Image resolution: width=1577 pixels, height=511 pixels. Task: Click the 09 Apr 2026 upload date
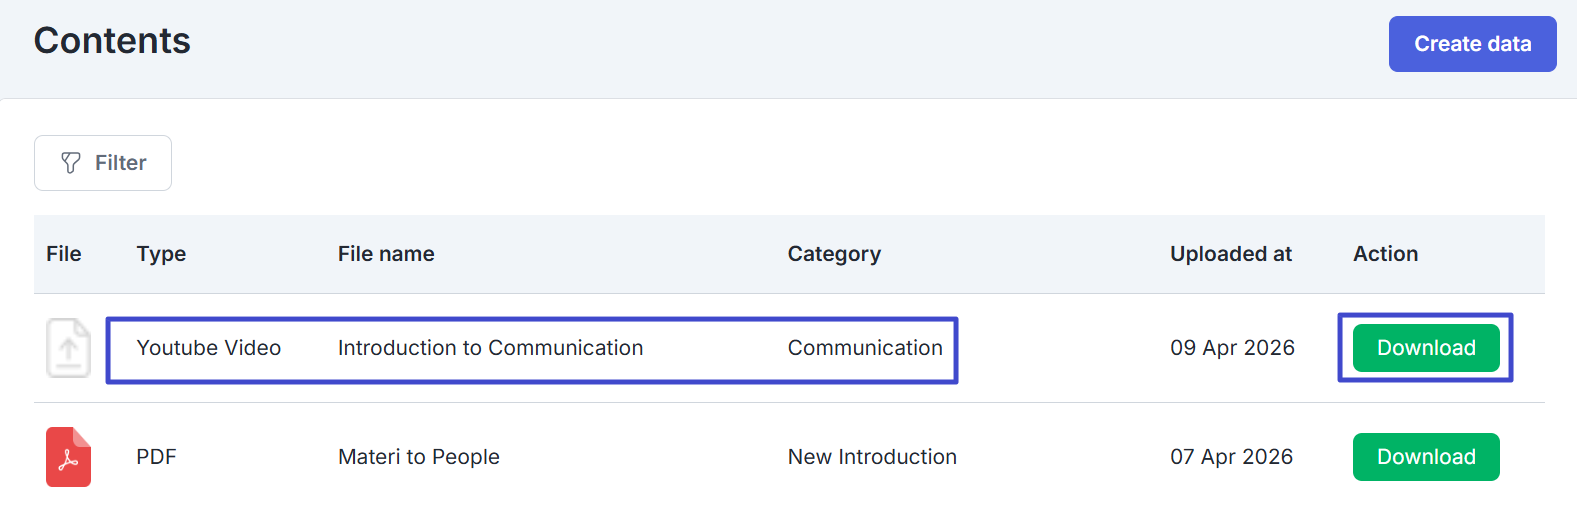pos(1232,348)
